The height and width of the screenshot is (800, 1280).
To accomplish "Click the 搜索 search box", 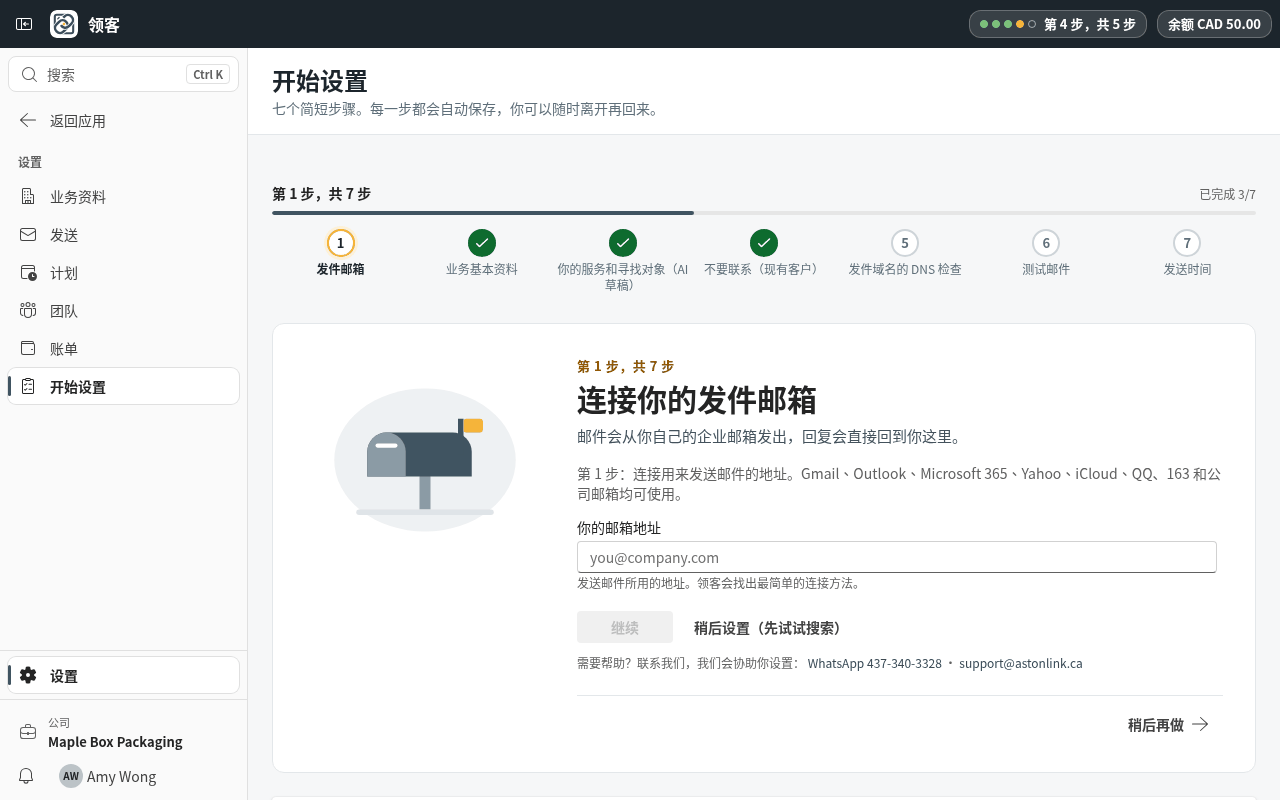I will point(124,75).
